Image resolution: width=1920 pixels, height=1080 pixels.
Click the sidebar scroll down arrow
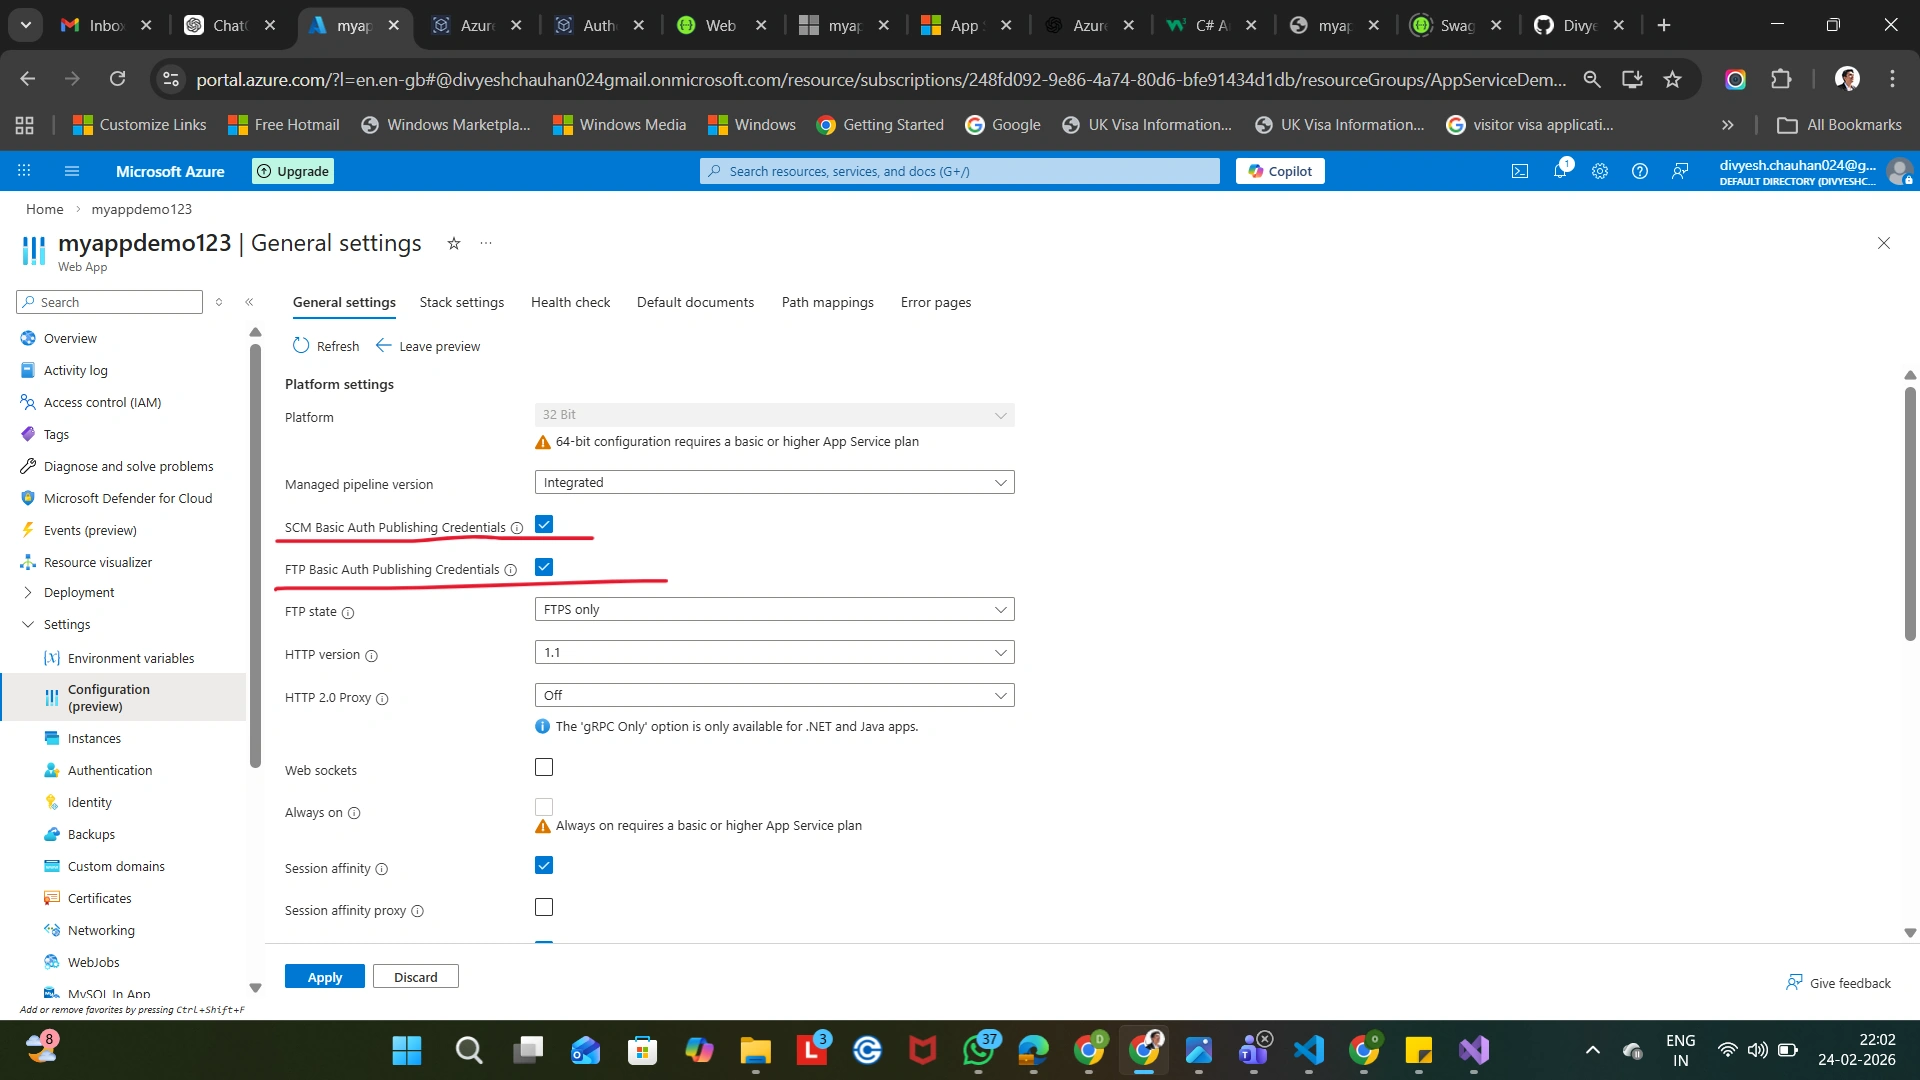click(255, 988)
